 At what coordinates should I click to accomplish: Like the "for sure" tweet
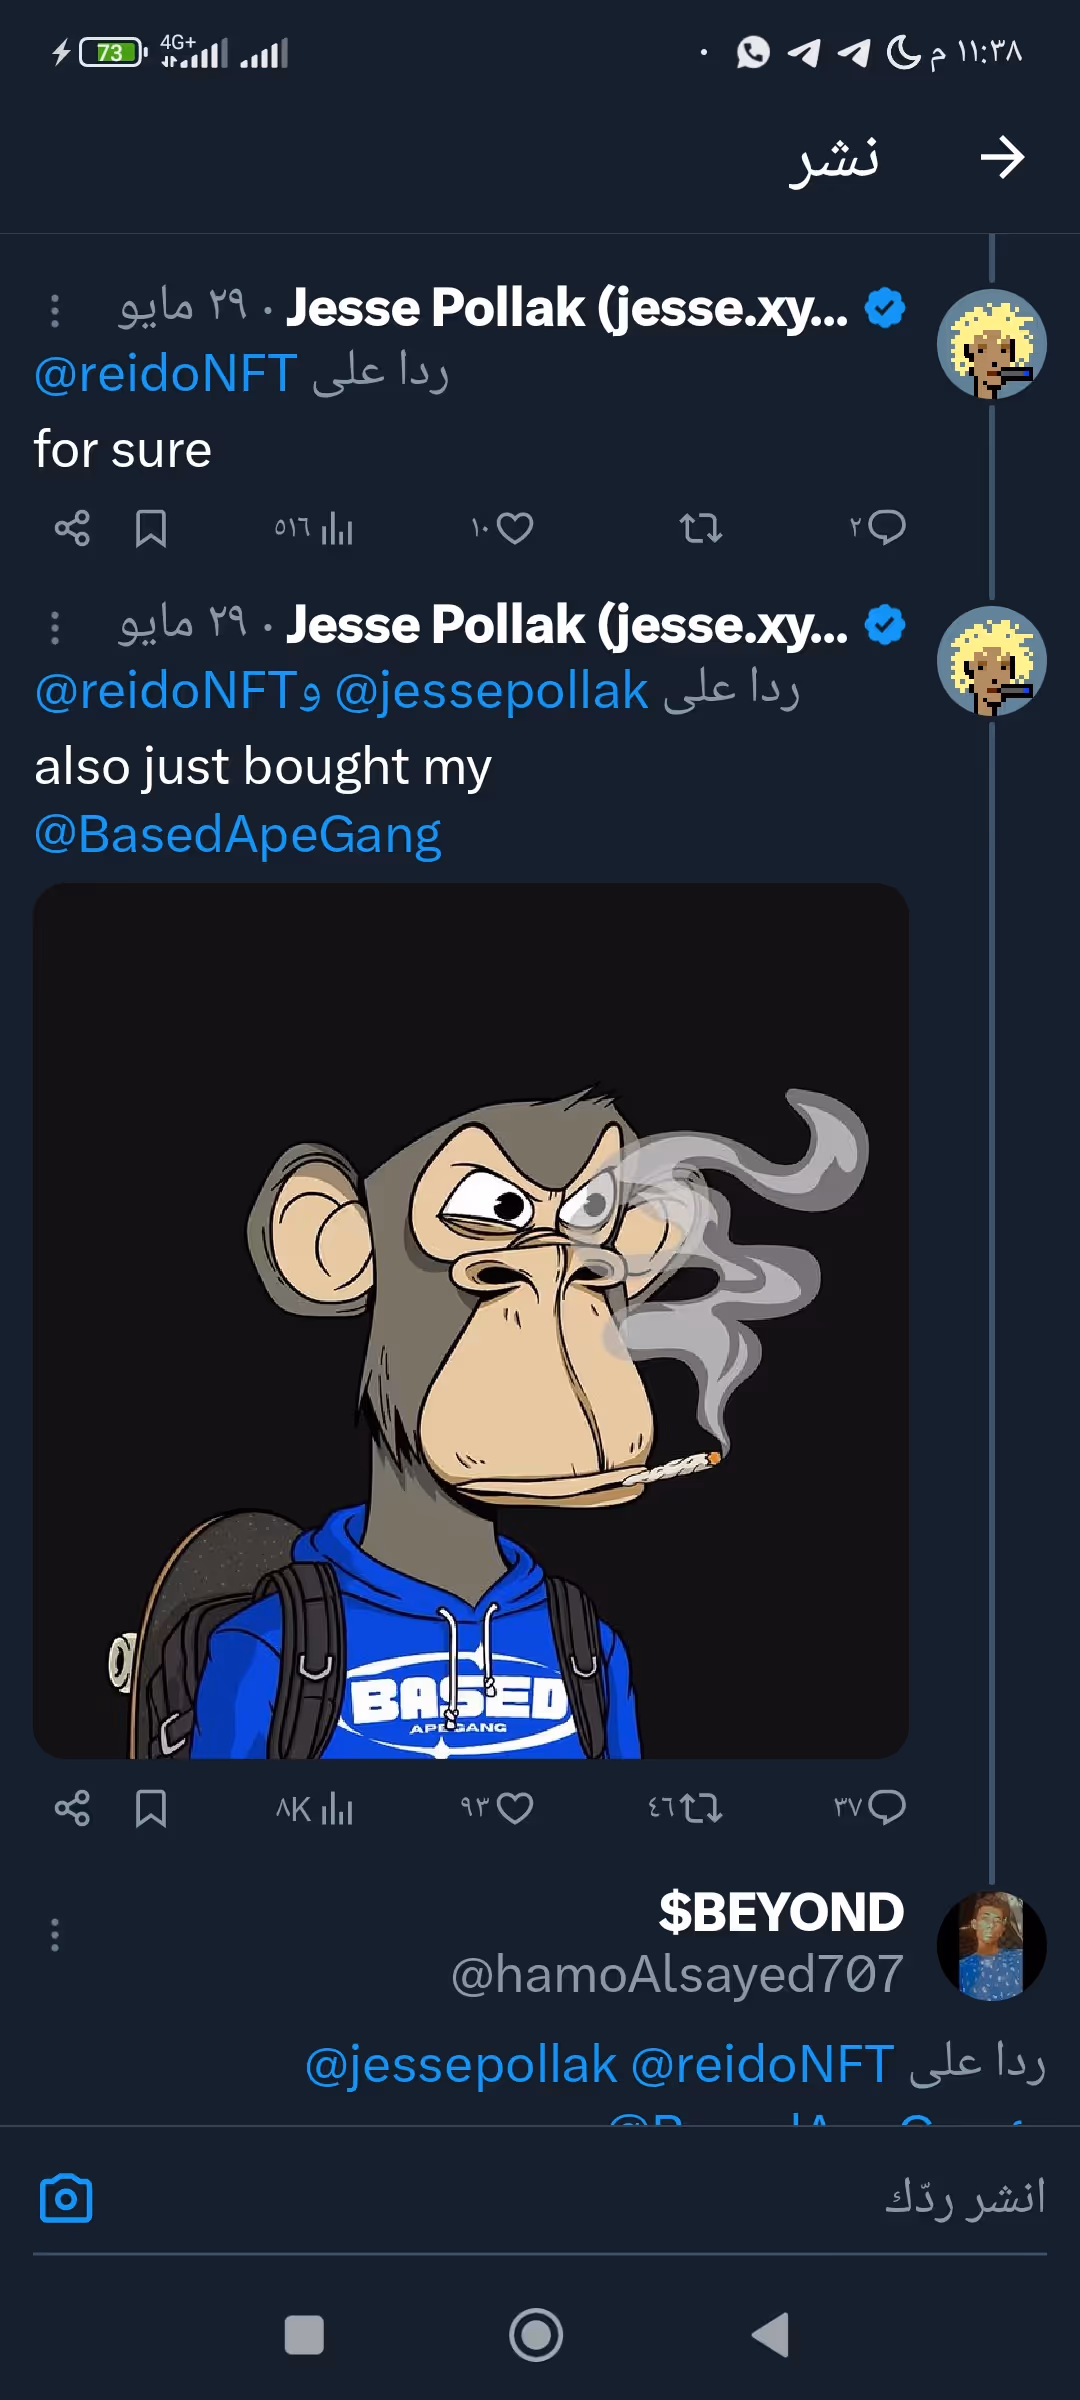(514, 528)
